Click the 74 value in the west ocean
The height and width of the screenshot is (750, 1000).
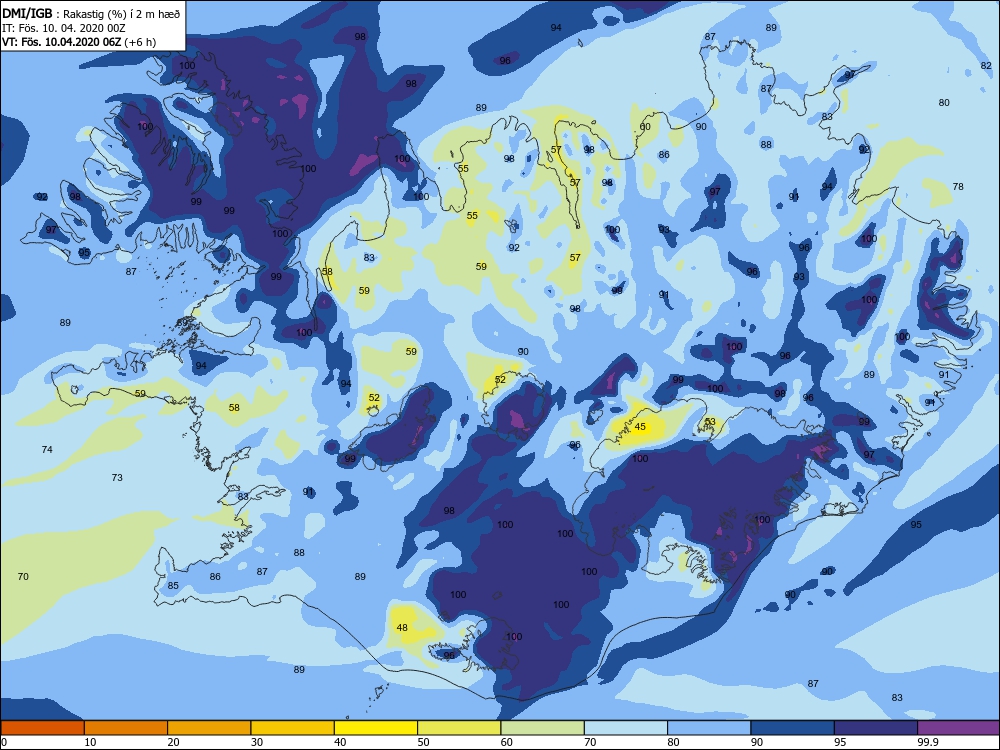pos(47,450)
